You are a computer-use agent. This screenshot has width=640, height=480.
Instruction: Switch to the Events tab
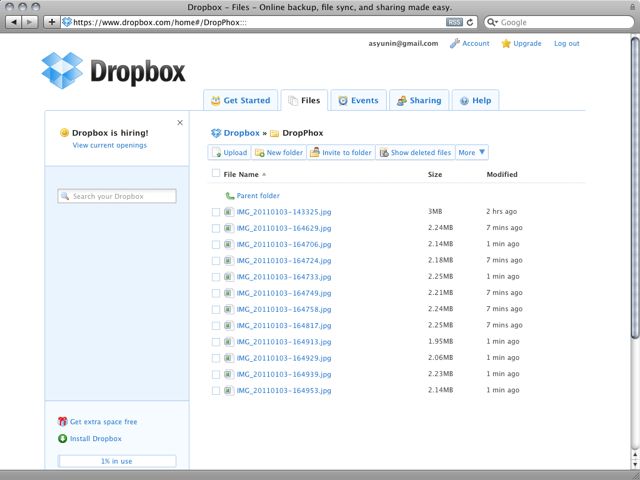358,100
